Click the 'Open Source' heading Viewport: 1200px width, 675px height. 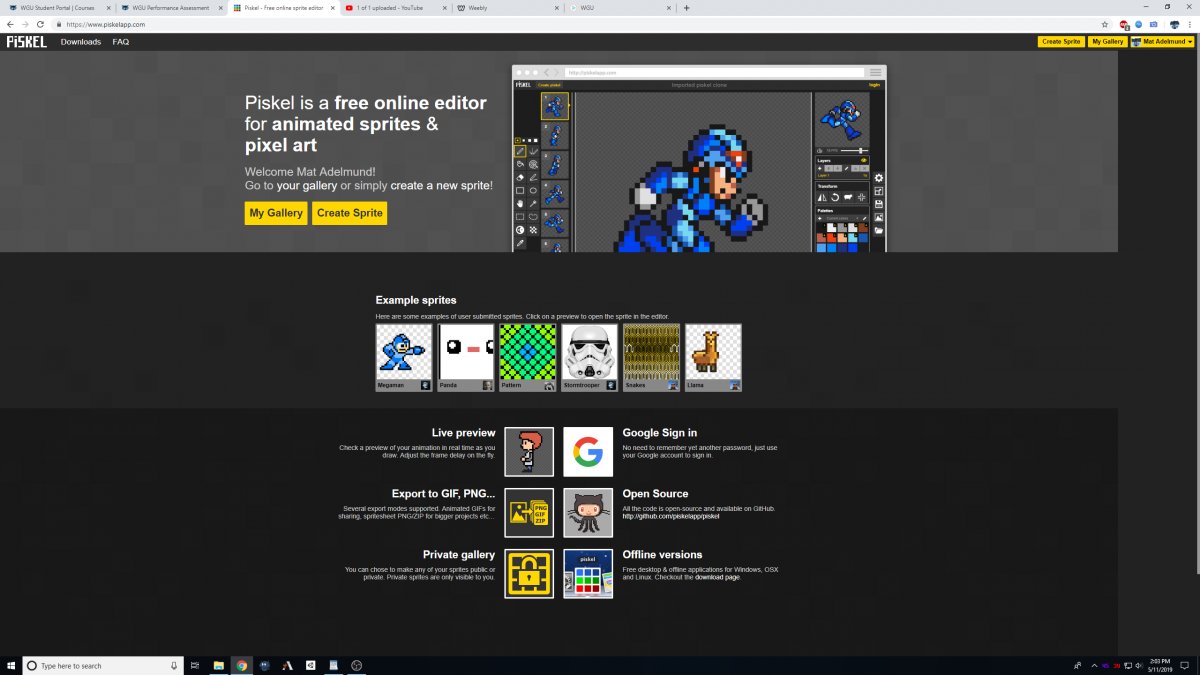coord(656,494)
